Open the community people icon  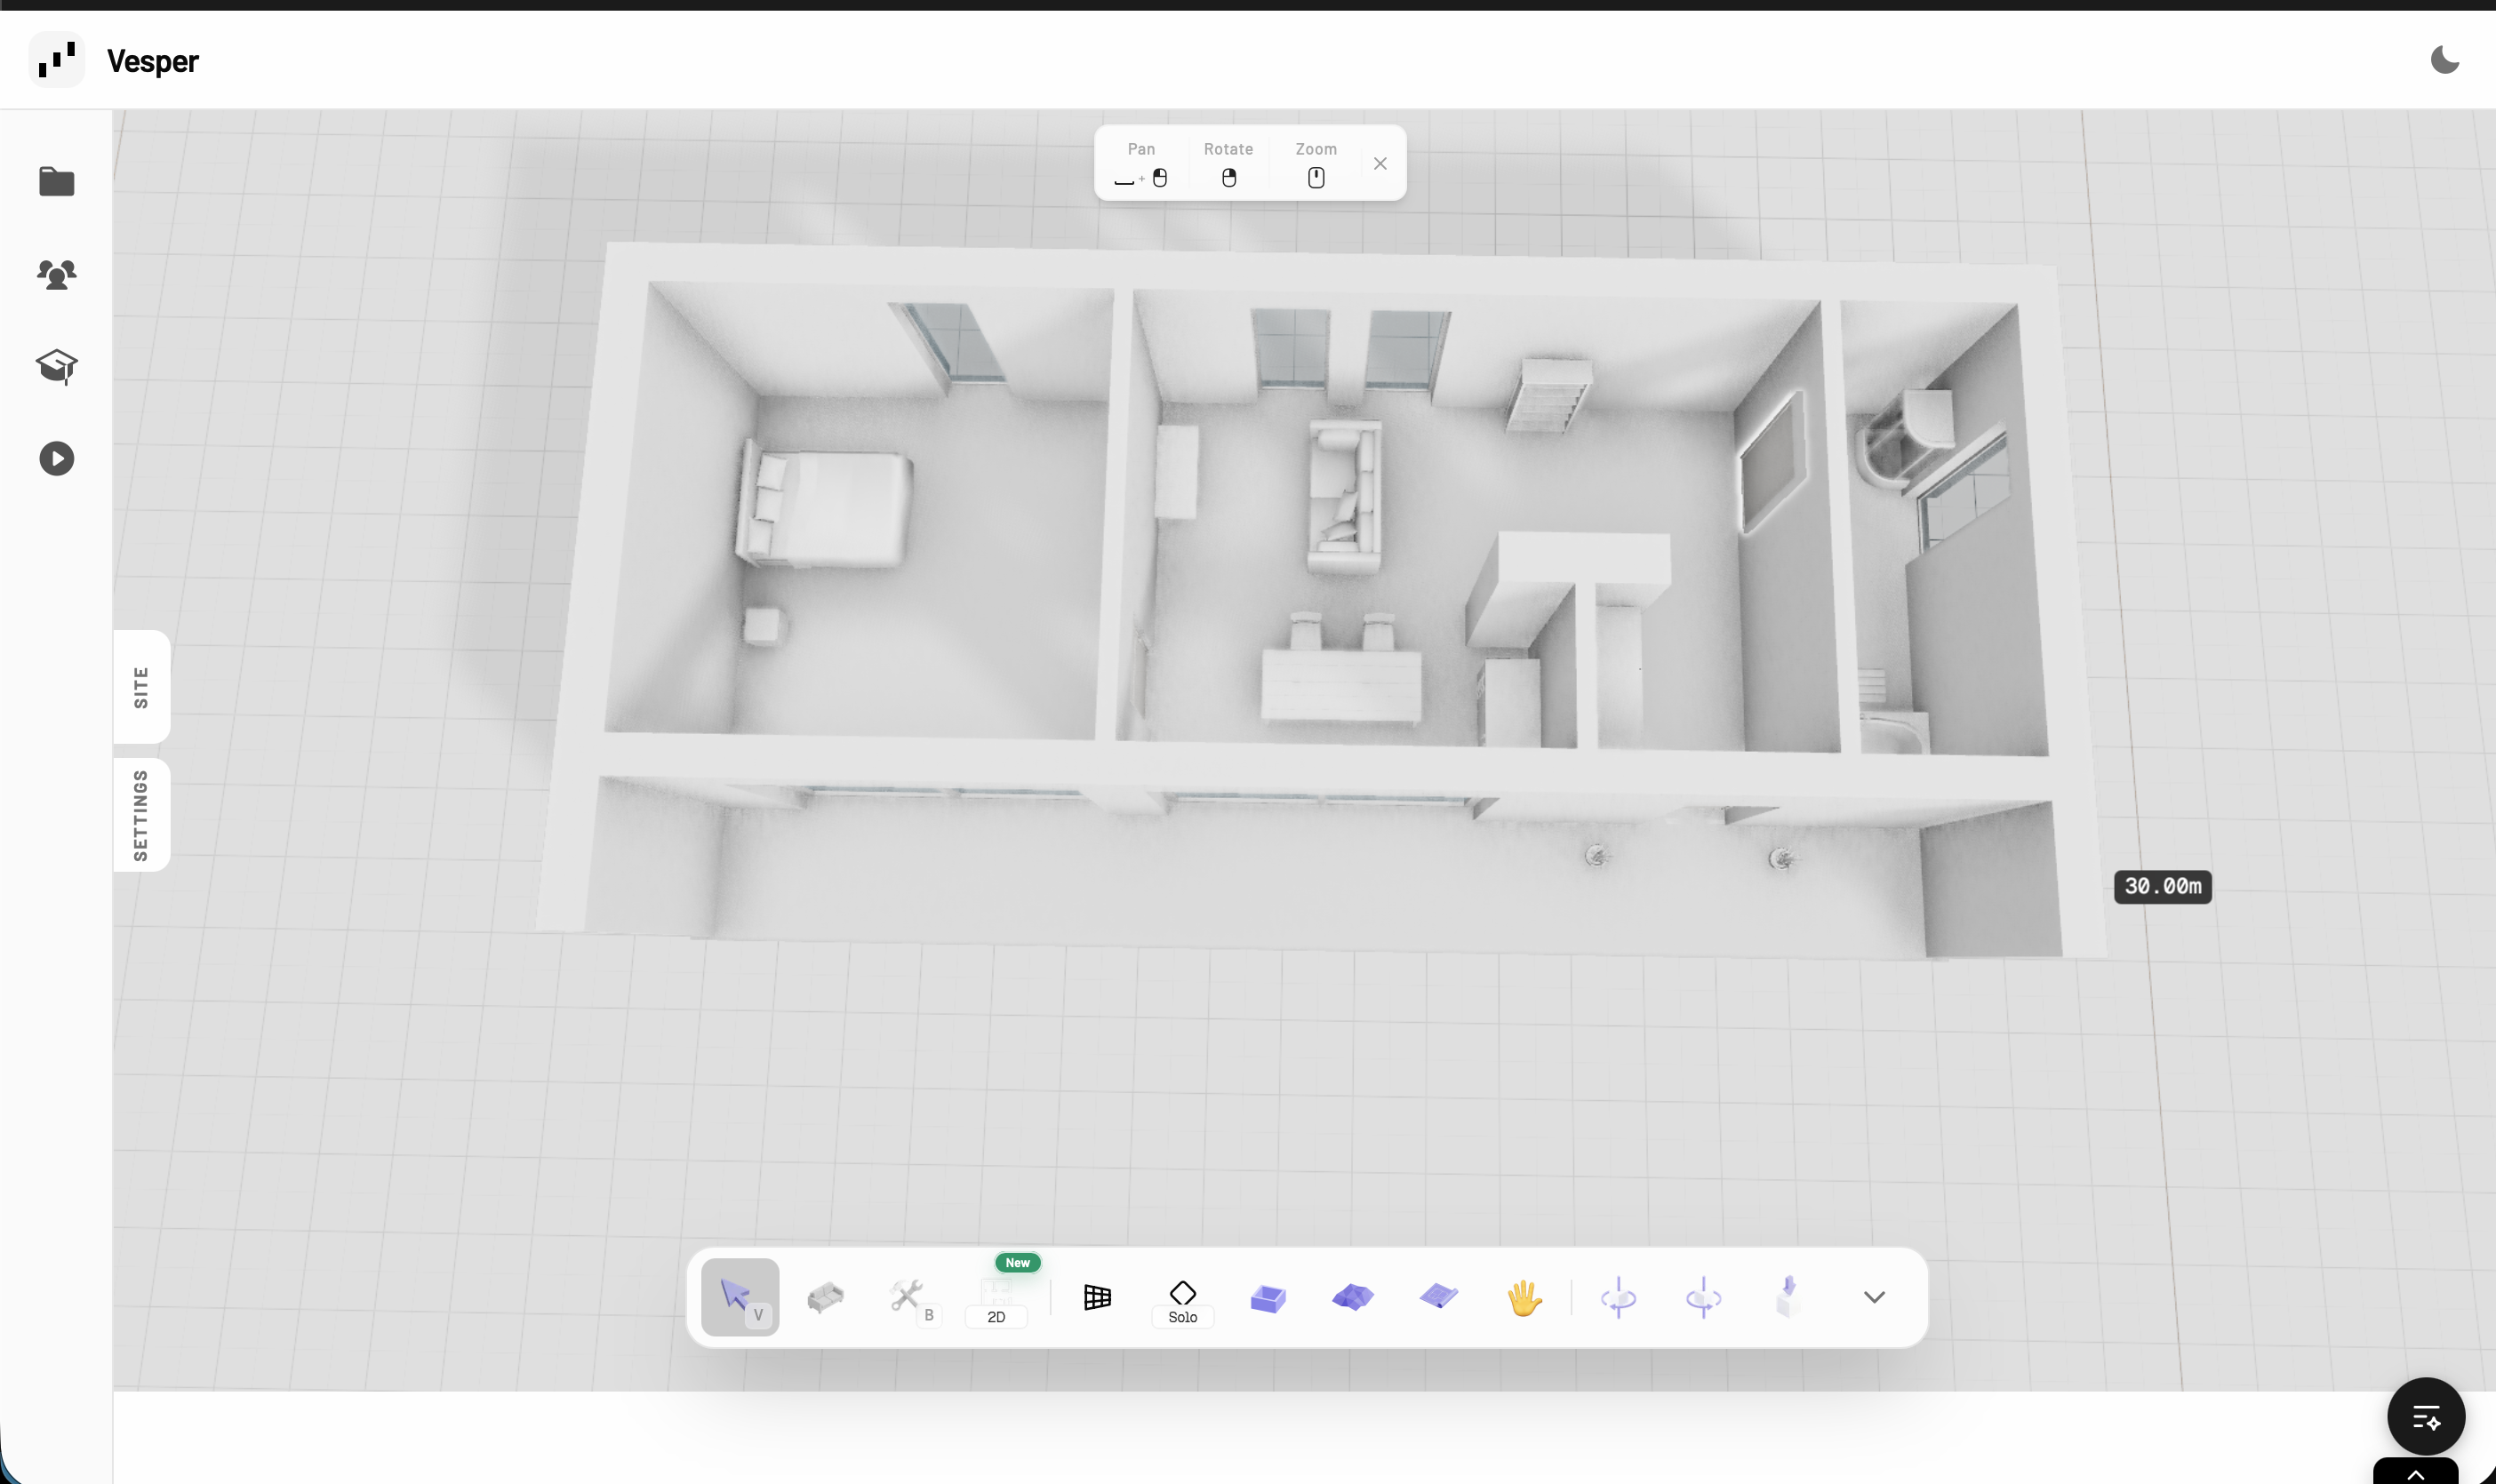pyautogui.click(x=57, y=274)
